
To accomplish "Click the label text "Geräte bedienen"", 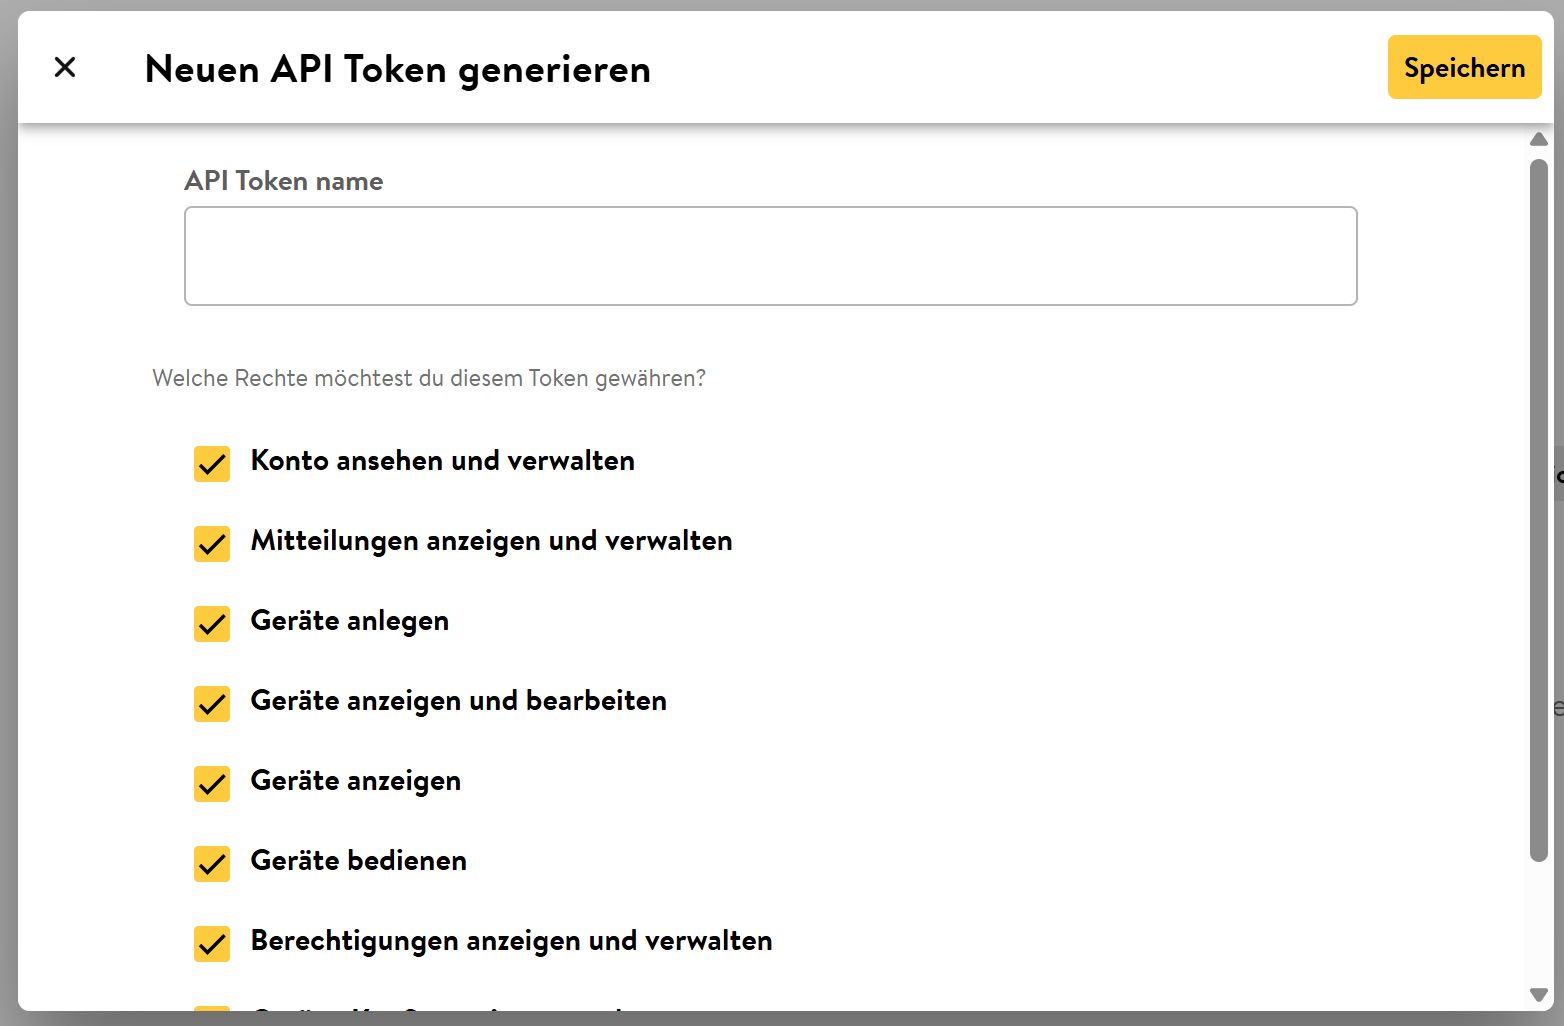I will (x=358, y=861).
